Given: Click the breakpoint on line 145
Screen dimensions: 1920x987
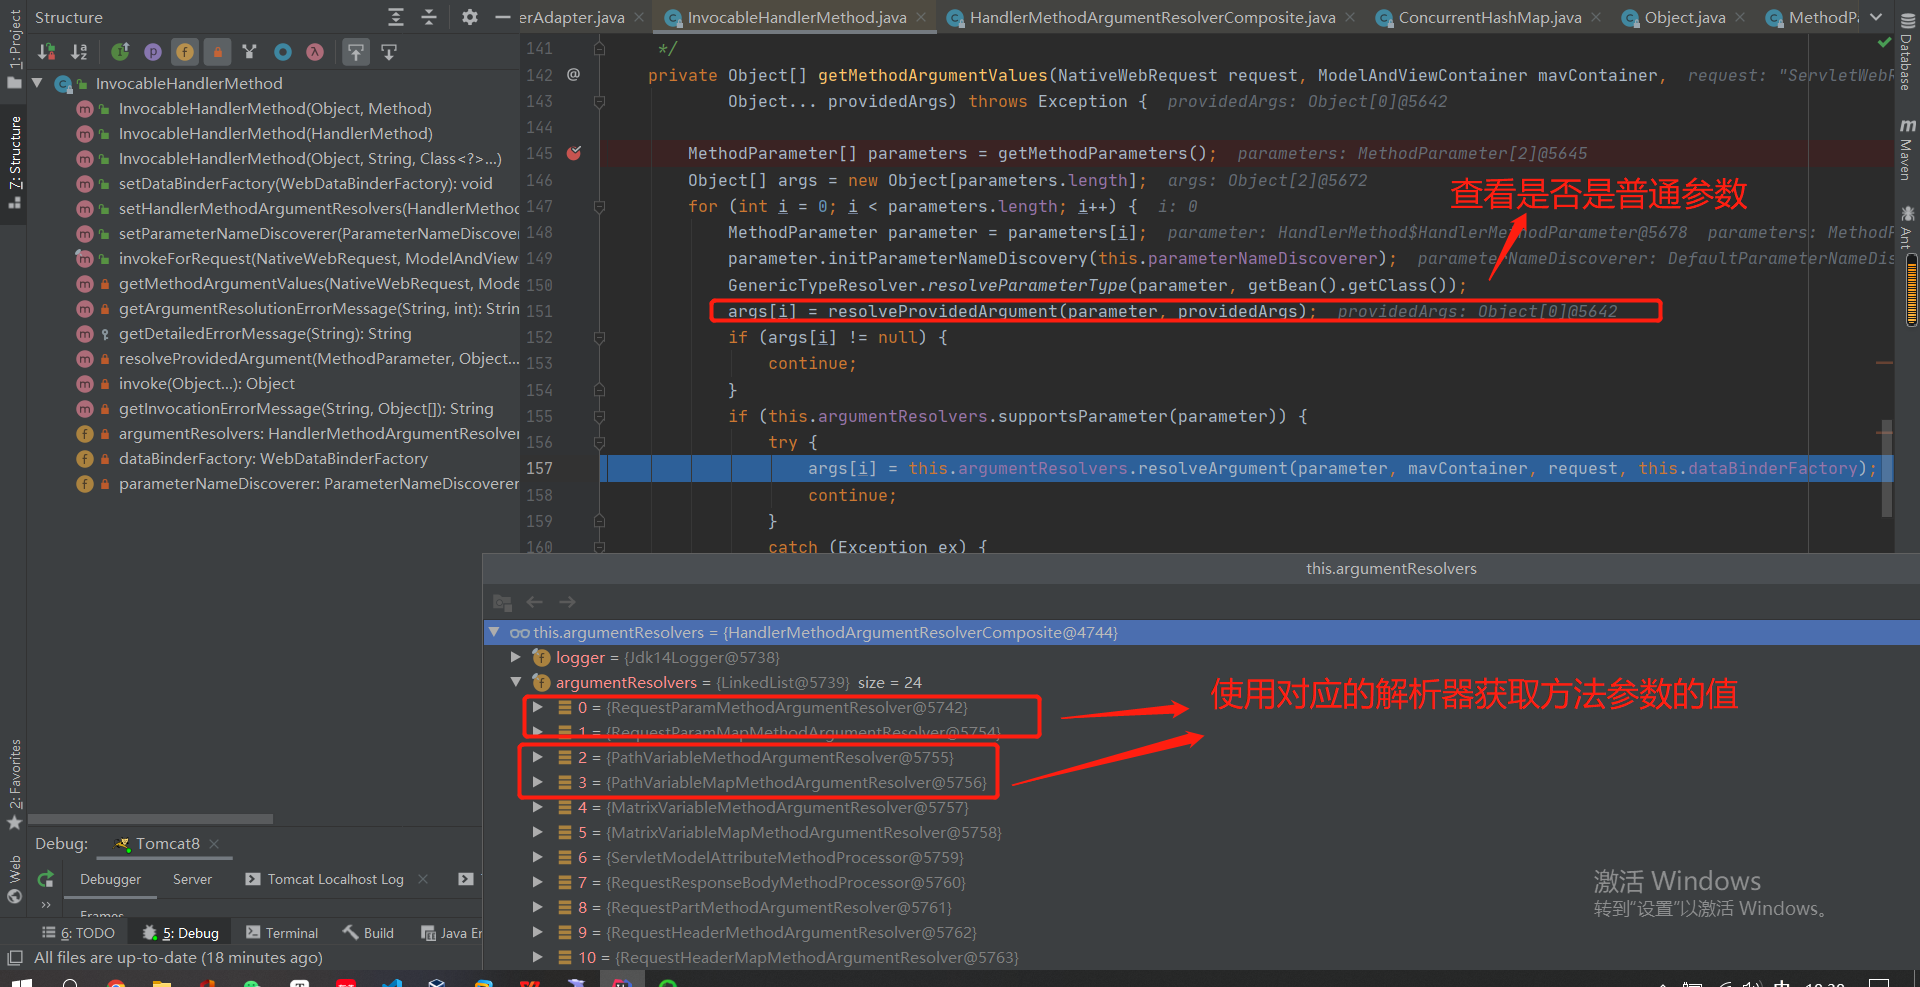Looking at the screenshot, I should point(574,153).
